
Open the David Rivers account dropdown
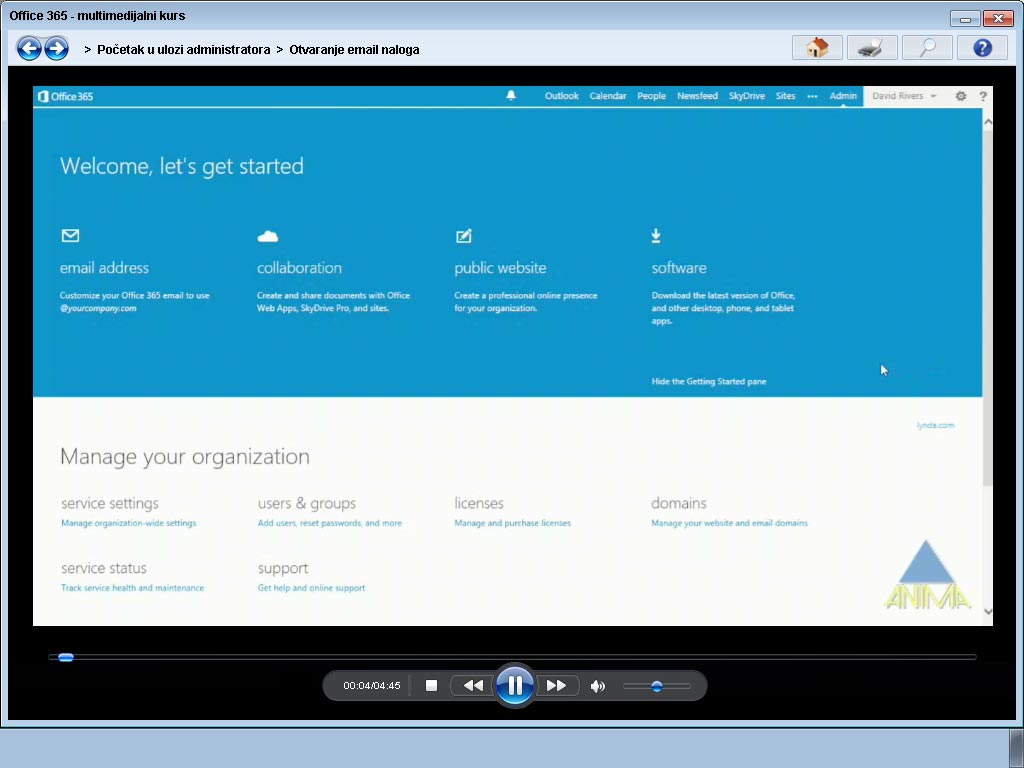pyautogui.click(x=899, y=95)
